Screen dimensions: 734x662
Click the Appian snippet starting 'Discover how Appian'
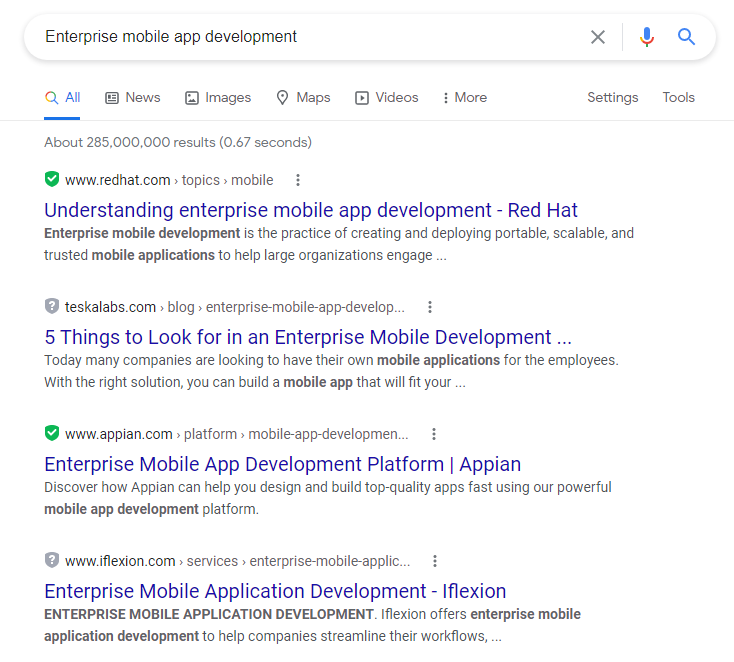(x=328, y=498)
